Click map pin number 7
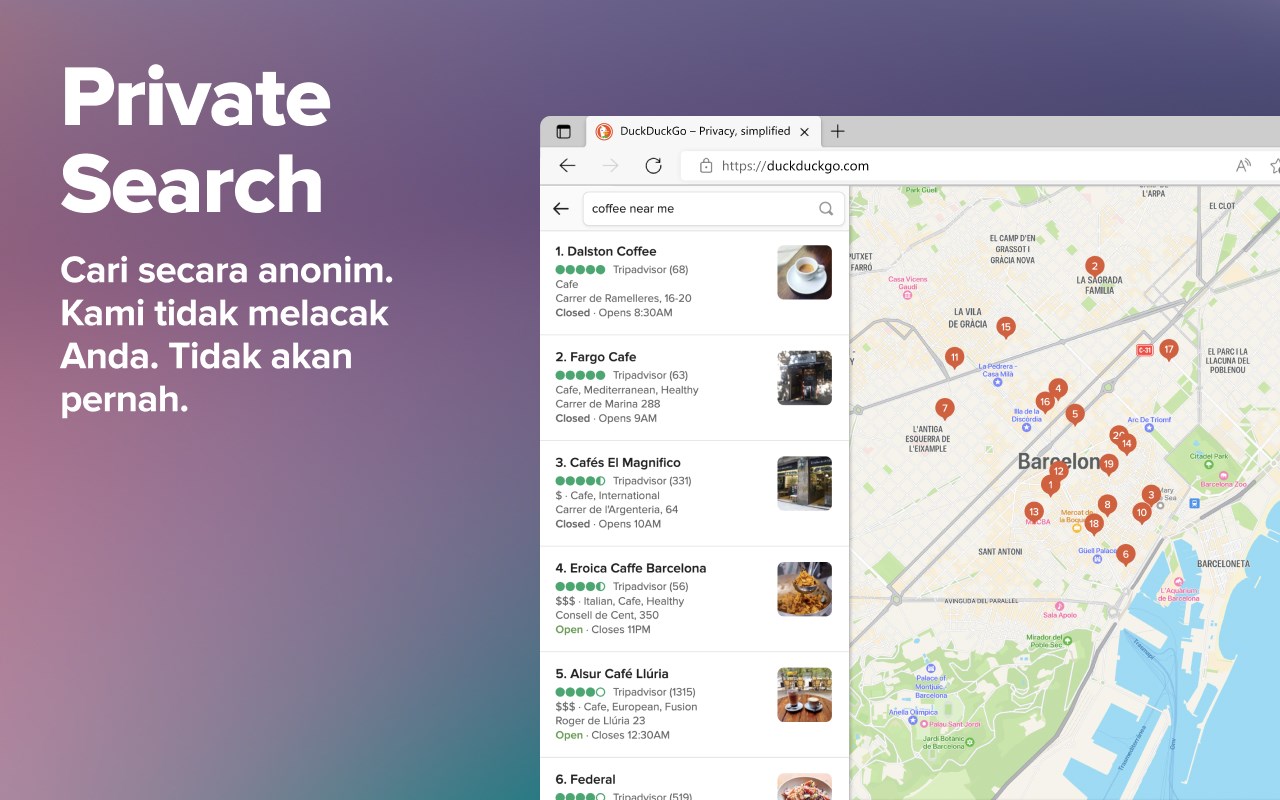Screen dimensions: 1280x800 944,409
